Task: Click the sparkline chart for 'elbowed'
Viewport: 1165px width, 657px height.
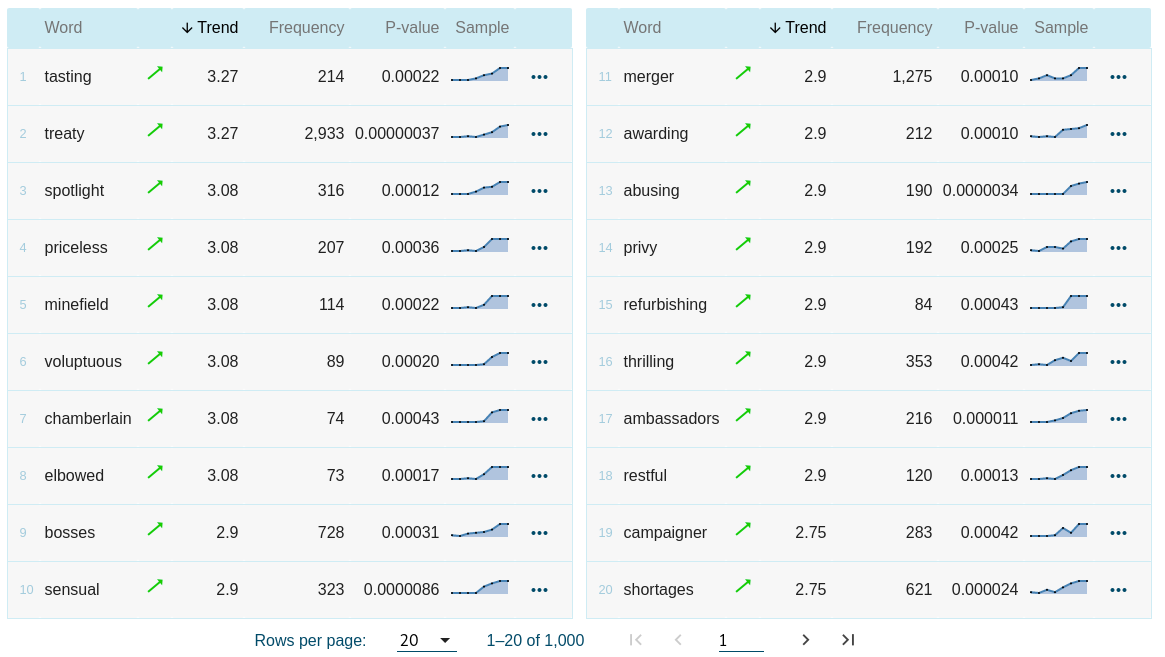Action: click(x=479, y=475)
